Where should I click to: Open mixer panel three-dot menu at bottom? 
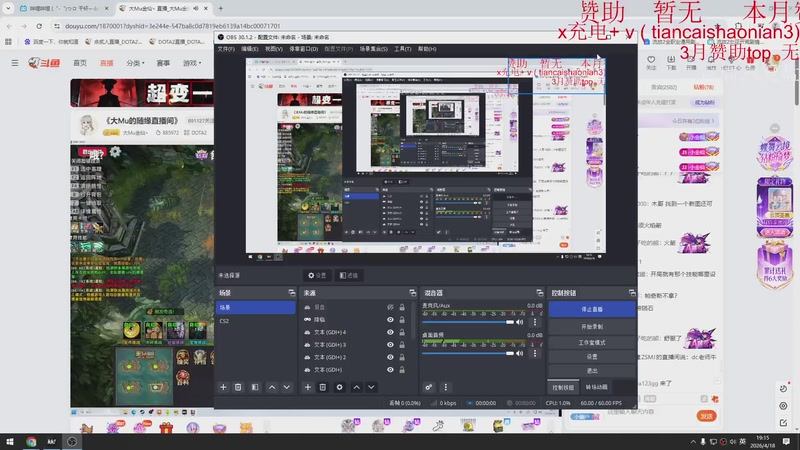coord(445,387)
